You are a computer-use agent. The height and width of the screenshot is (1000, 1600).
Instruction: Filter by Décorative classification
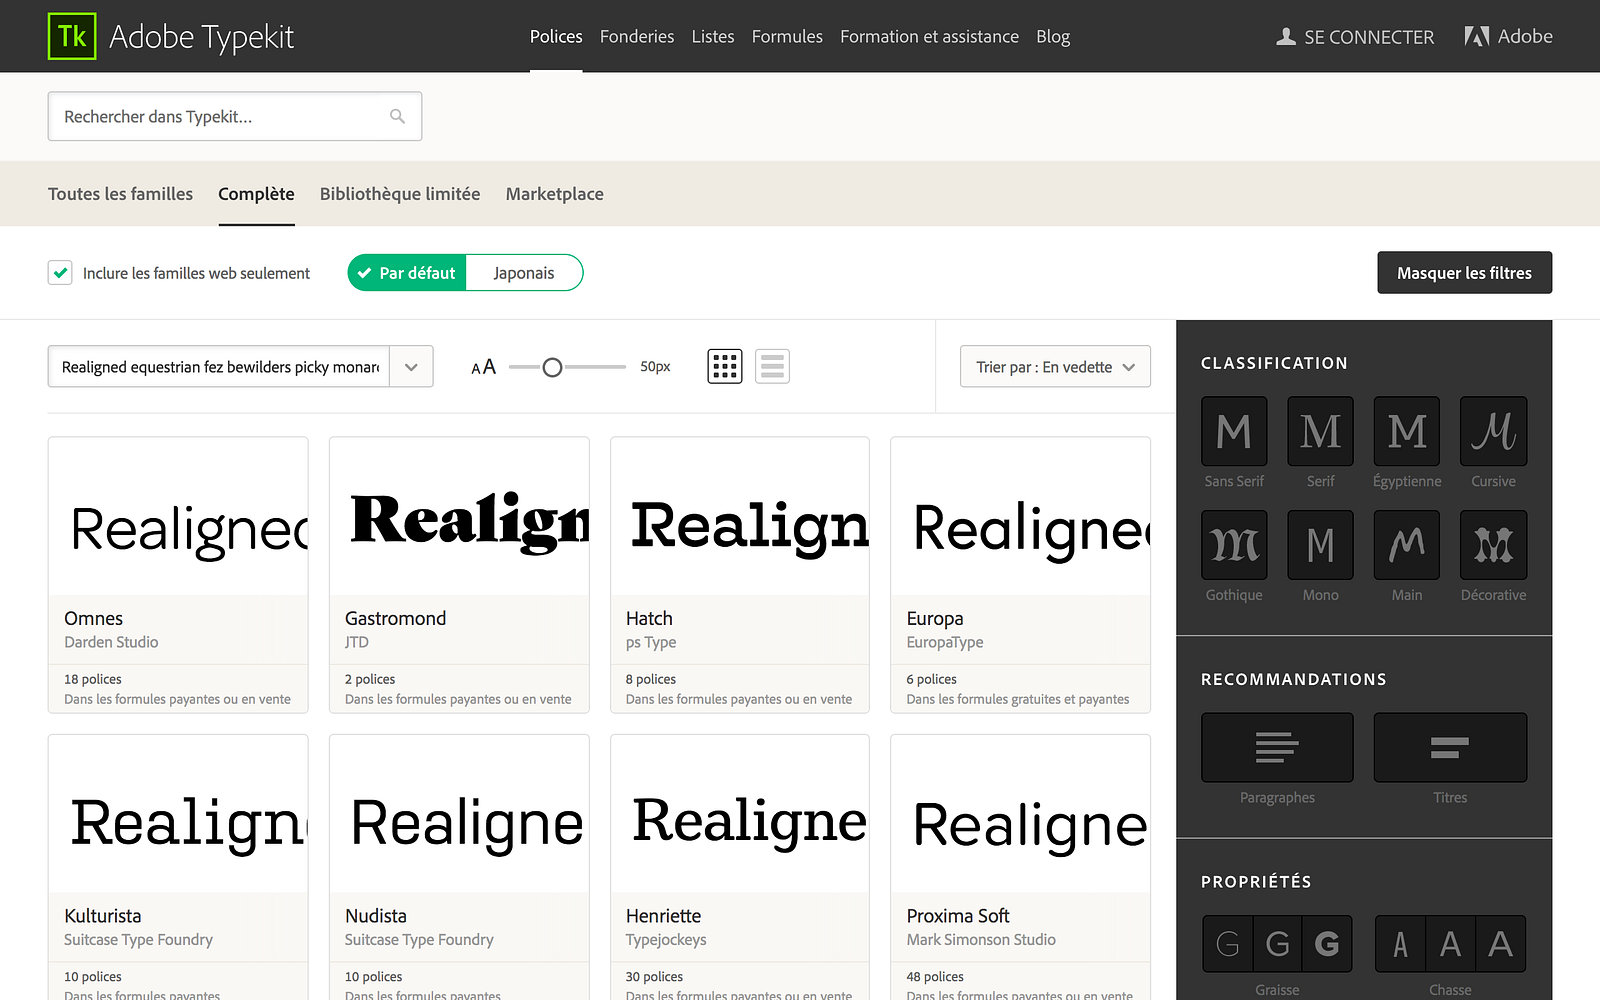point(1494,545)
